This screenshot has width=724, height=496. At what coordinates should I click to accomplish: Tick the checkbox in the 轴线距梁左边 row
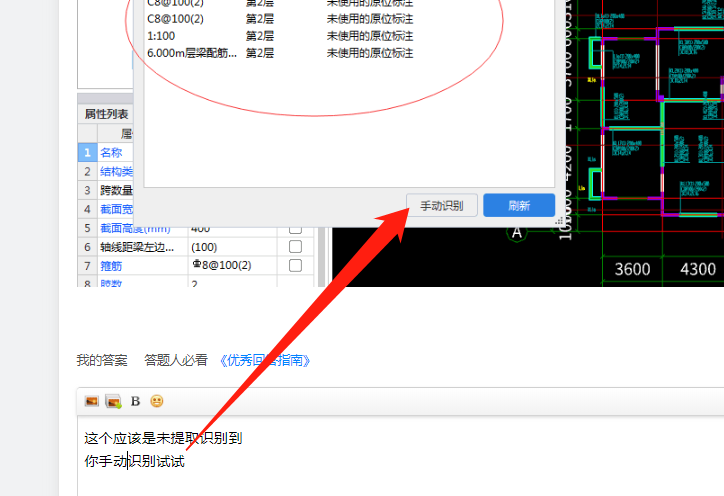tap(295, 247)
